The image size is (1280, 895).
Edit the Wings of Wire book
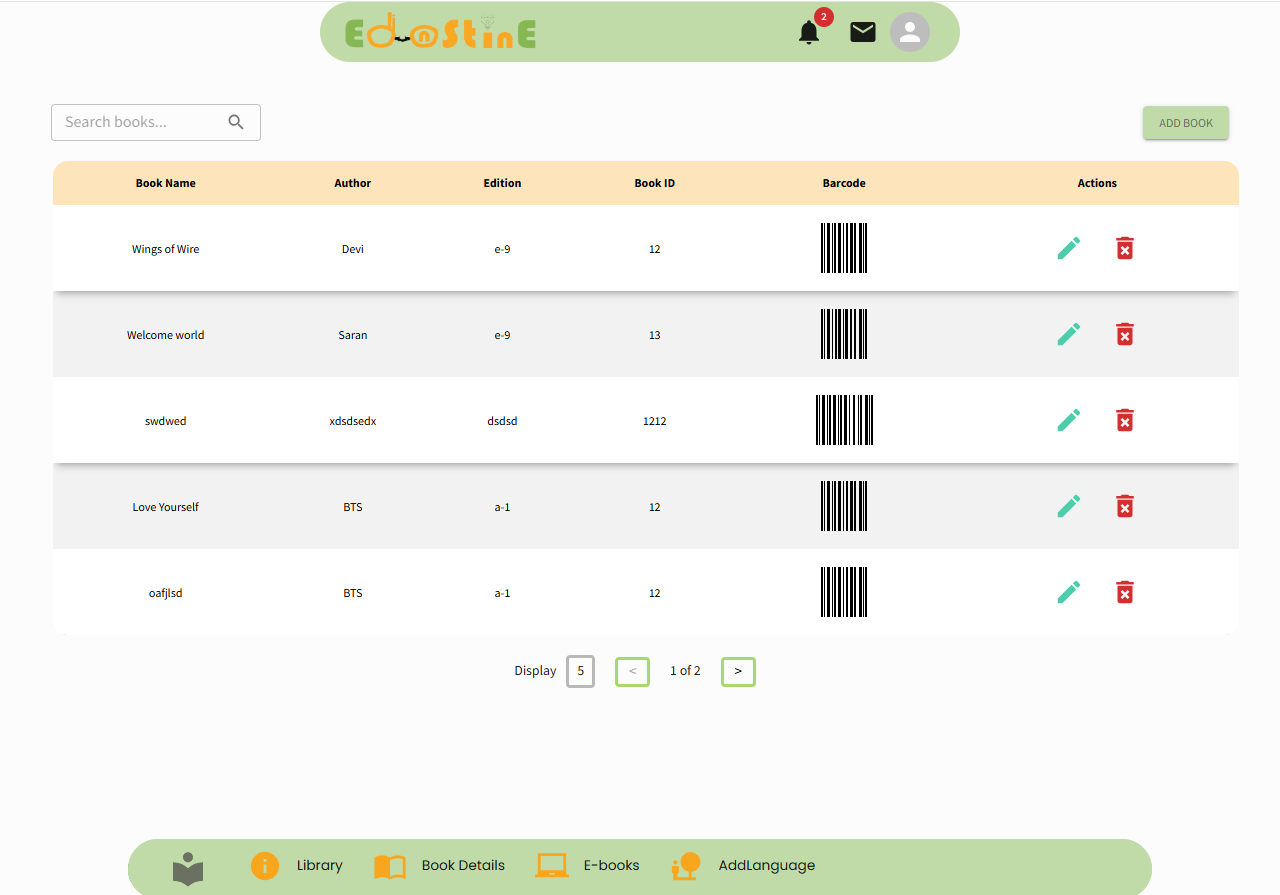pos(1068,248)
